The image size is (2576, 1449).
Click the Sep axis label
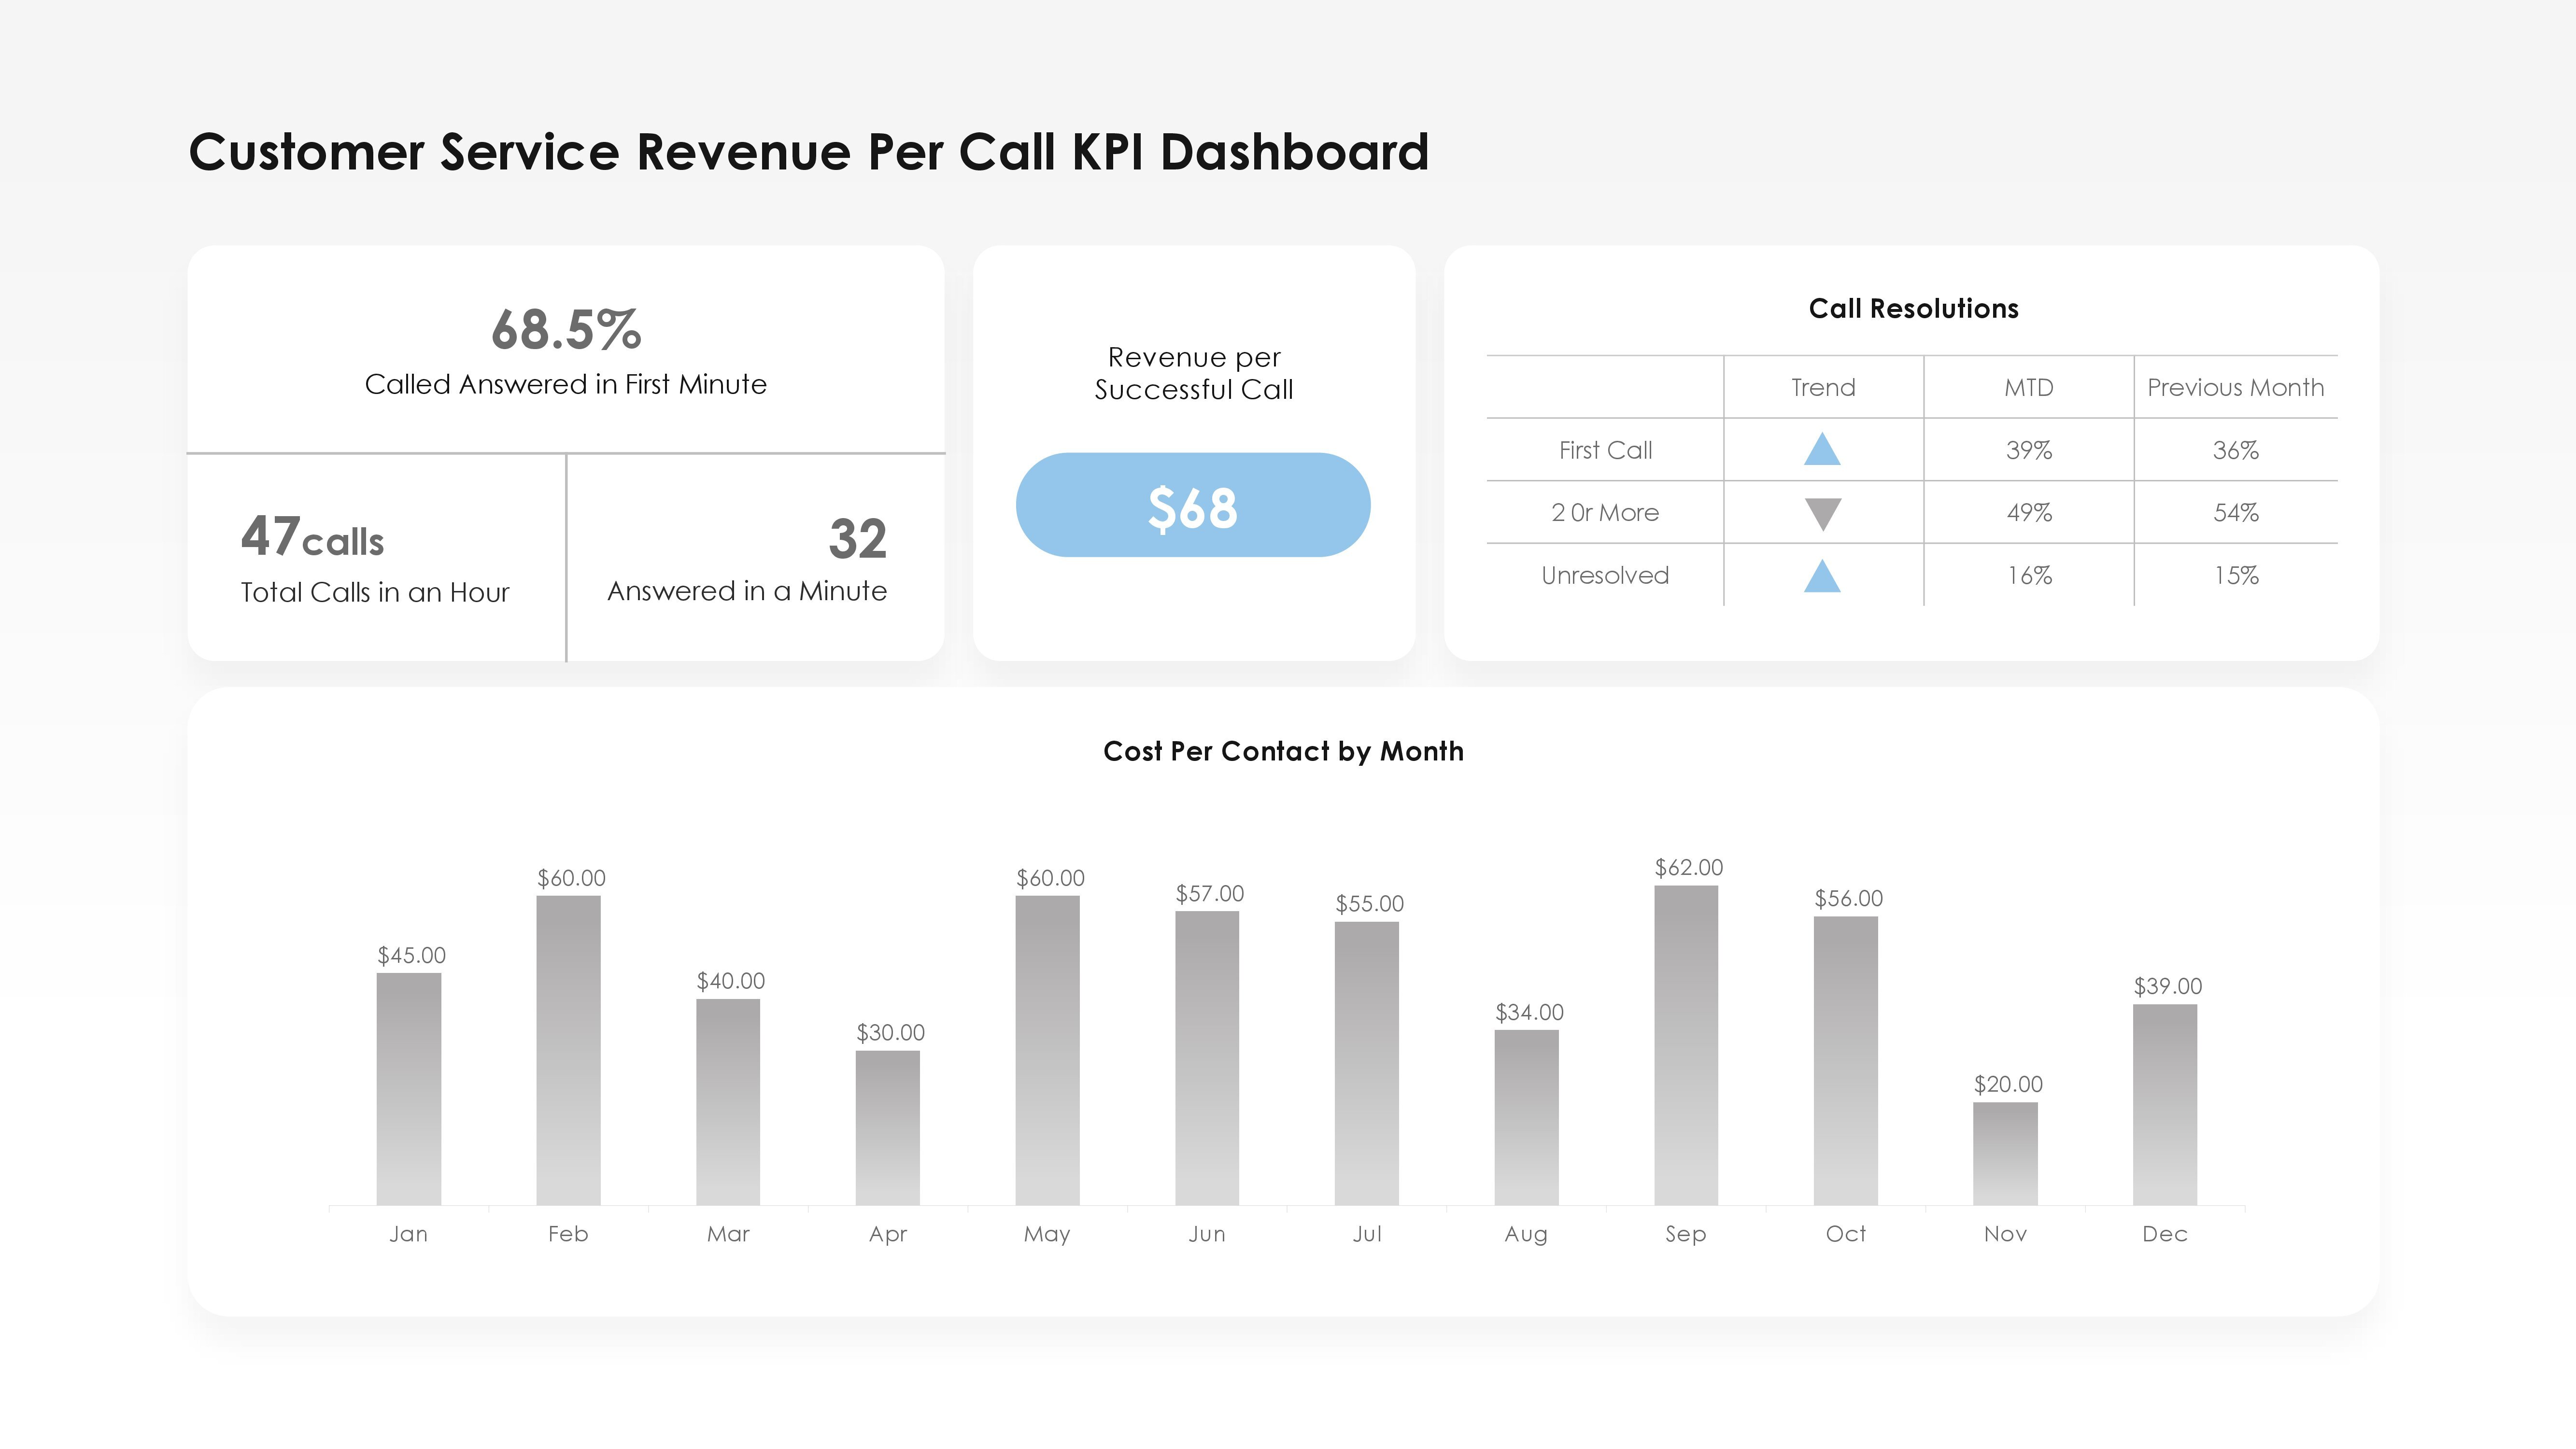click(1686, 1234)
